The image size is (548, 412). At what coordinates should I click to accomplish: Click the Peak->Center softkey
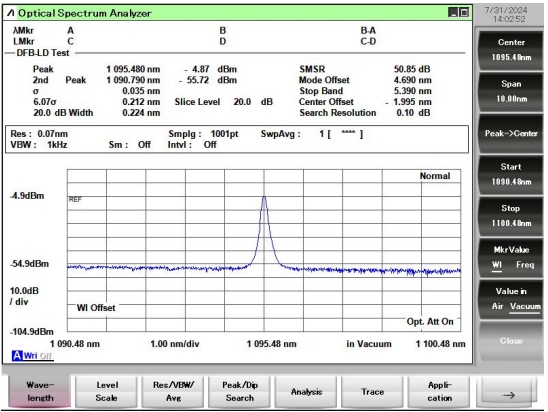(511, 133)
